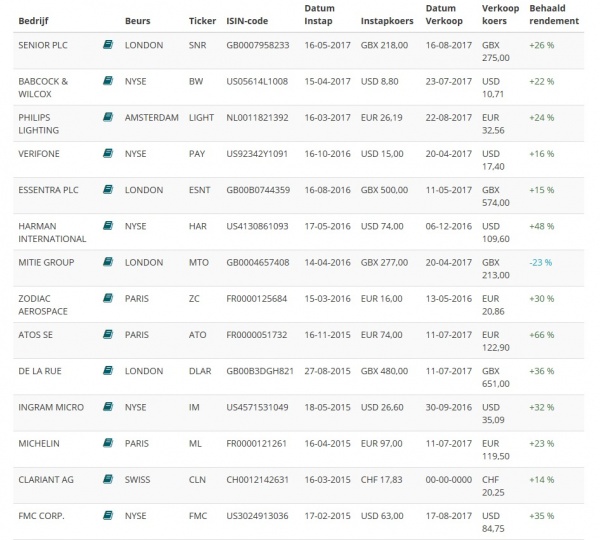Viewport: 600px width, 540px height.
Task: Click the AMSTERDAM exchange cell
Action: click(152, 117)
